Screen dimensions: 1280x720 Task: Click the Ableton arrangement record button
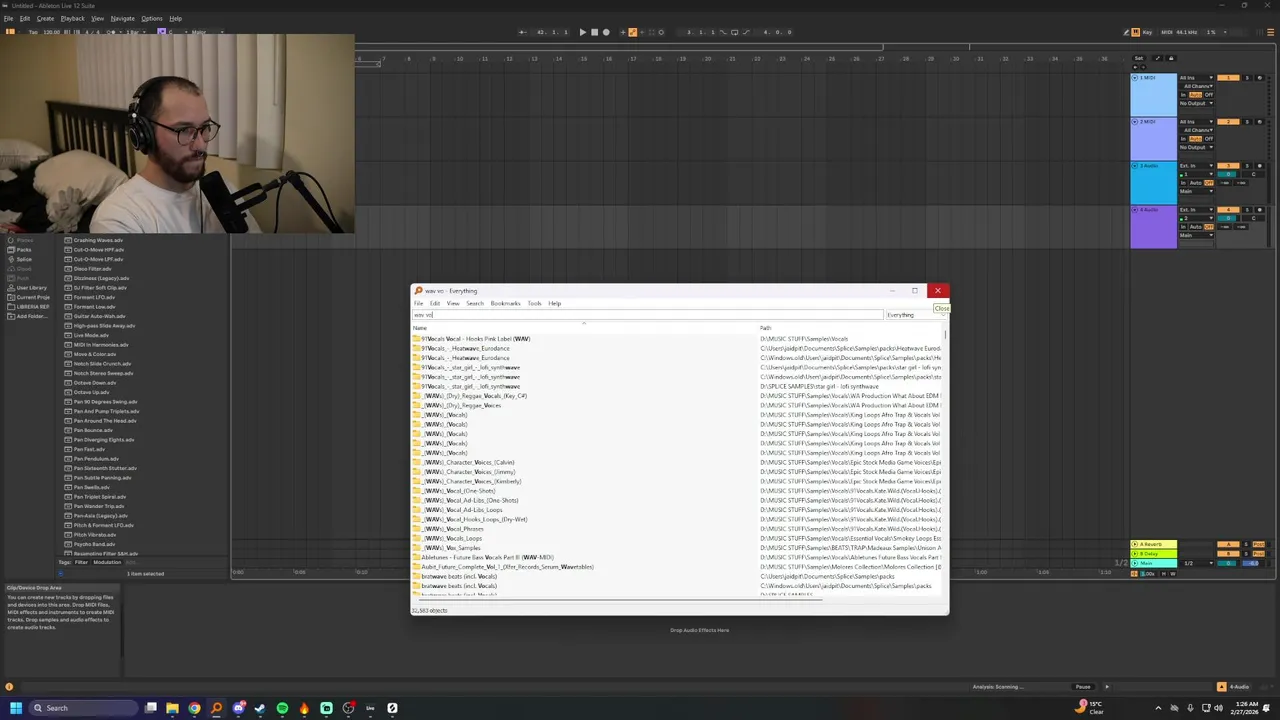606,32
